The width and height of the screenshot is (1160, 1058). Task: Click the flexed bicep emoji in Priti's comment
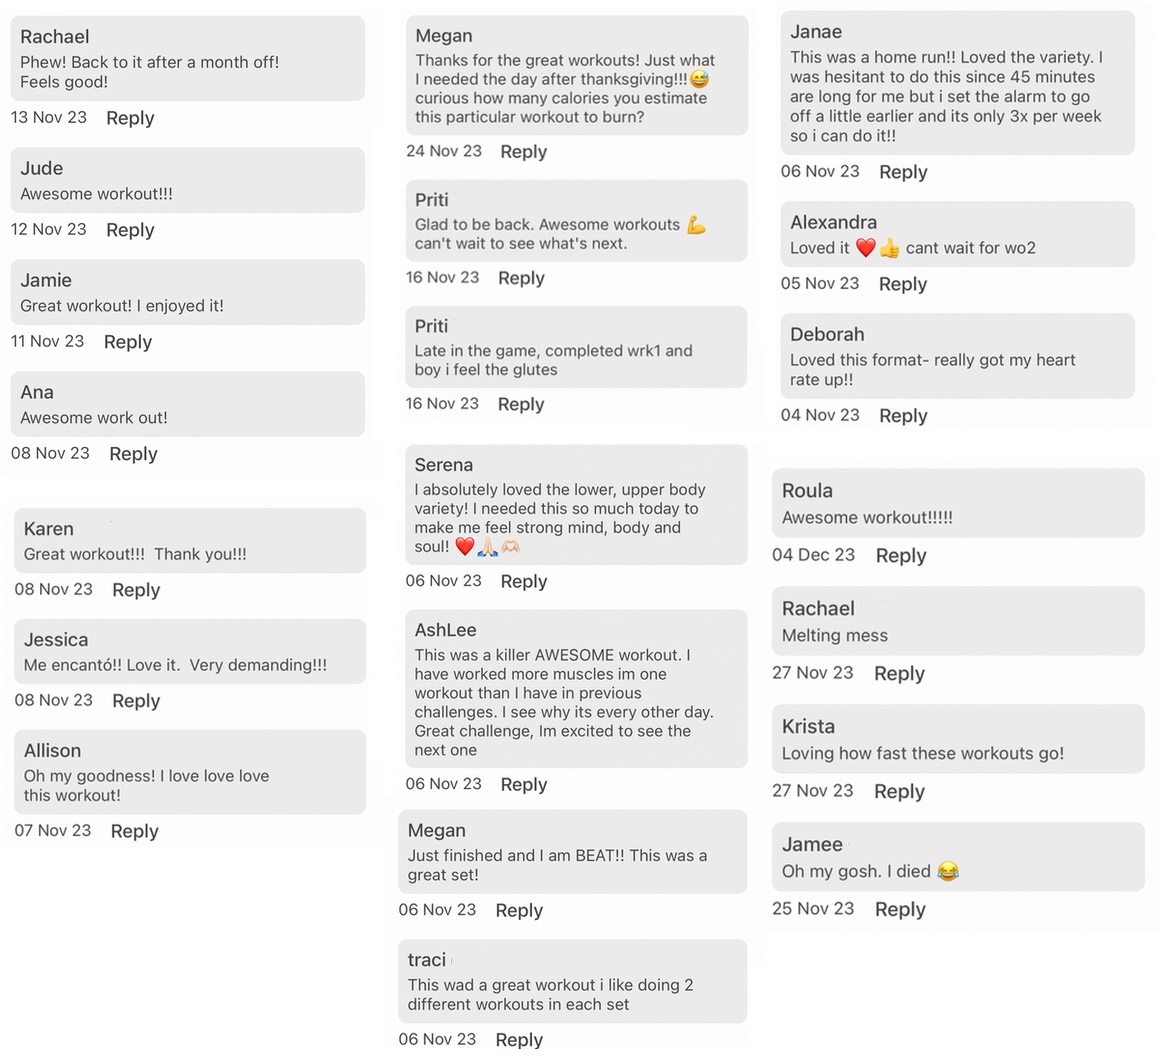[x=696, y=225]
